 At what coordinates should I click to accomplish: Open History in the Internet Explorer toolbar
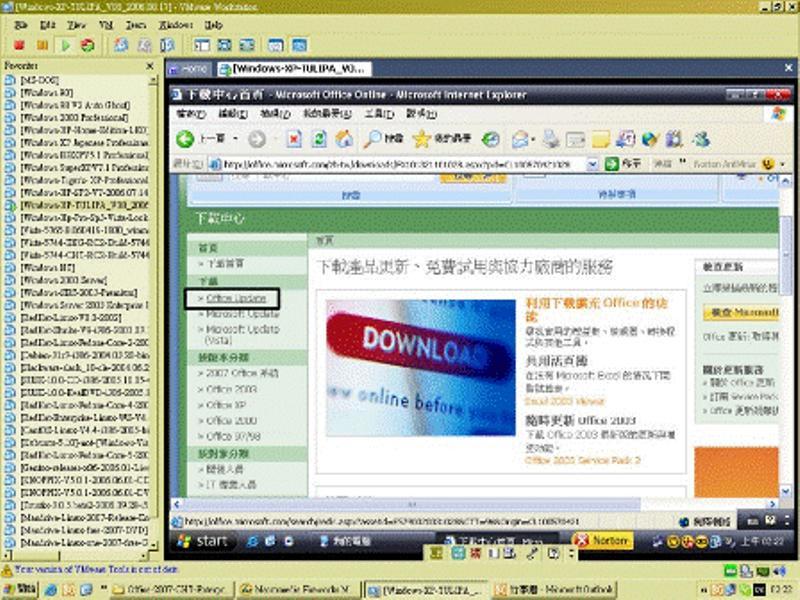coord(491,139)
